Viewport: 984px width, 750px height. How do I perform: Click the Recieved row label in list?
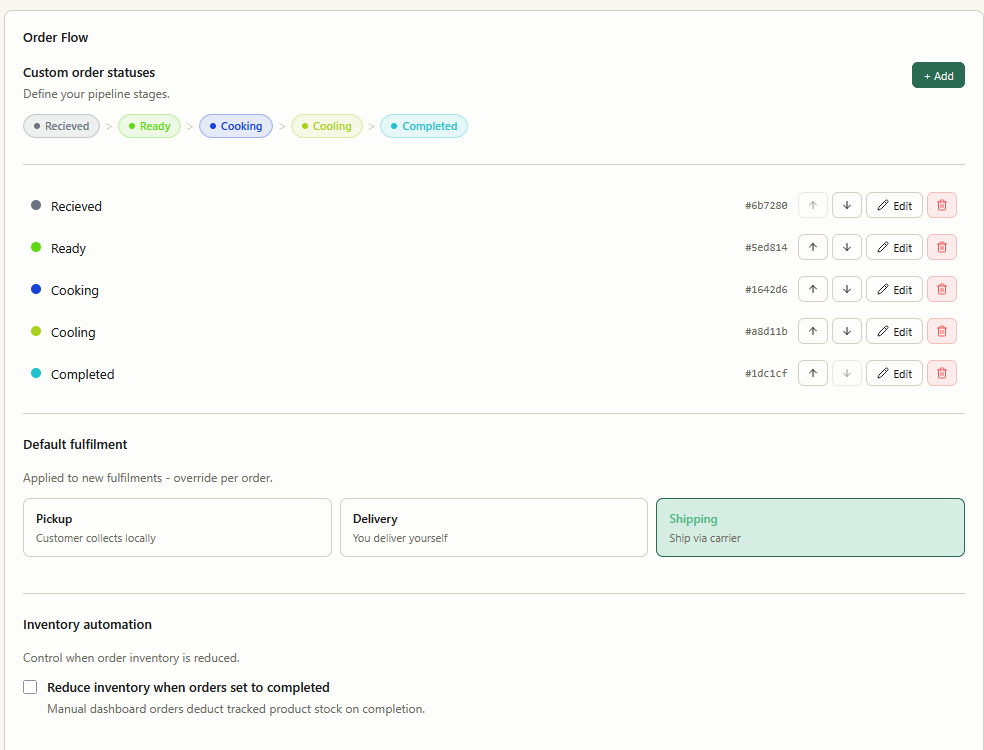pos(76,206)
